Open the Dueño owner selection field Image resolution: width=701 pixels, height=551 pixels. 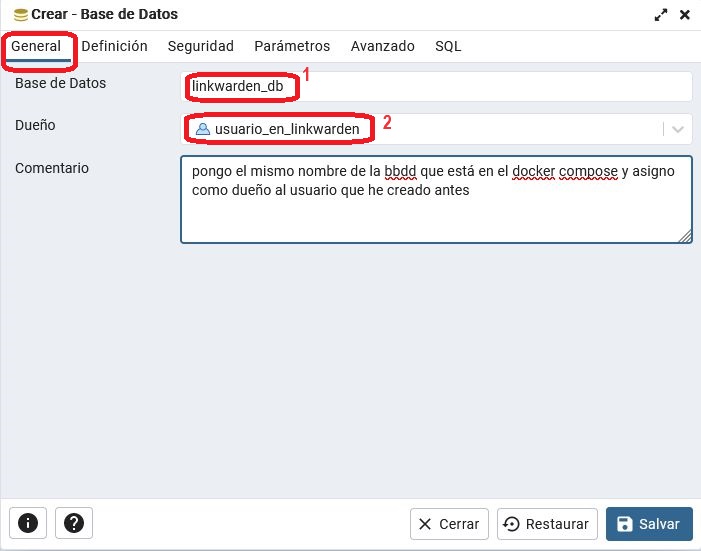click(x=420, y=129)
